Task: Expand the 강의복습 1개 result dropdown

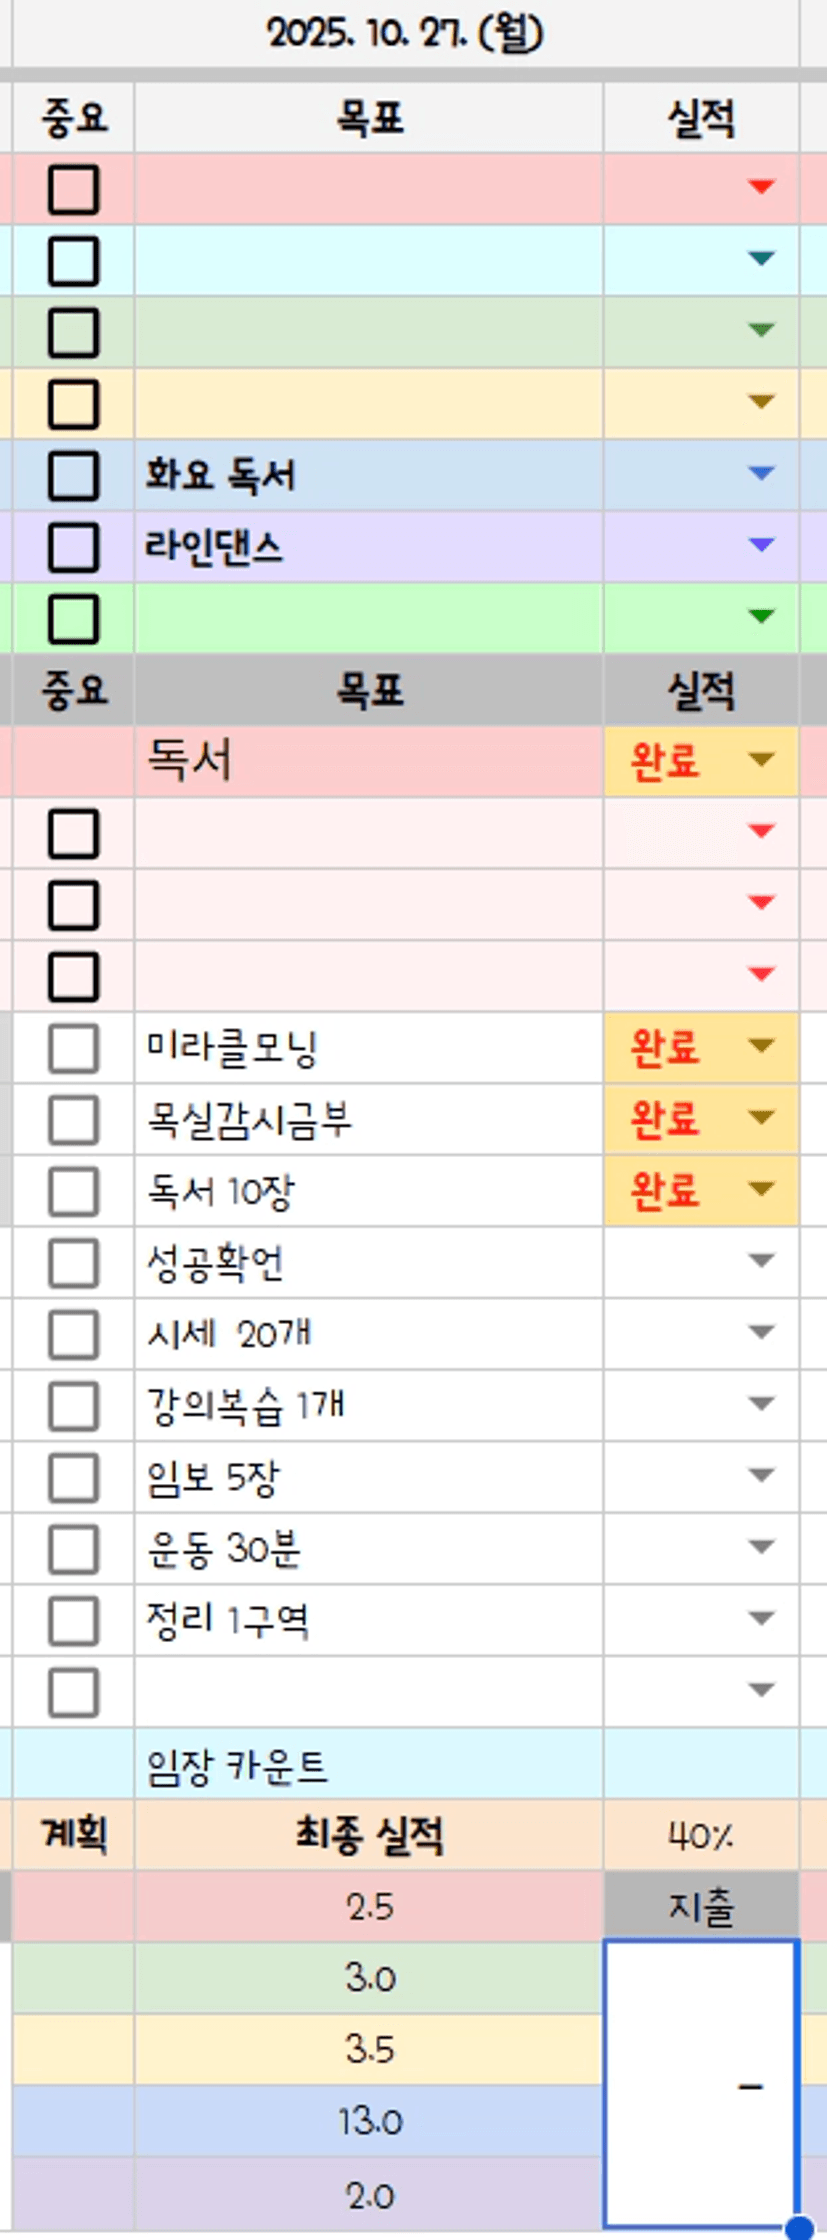Action: (761, 1404)
